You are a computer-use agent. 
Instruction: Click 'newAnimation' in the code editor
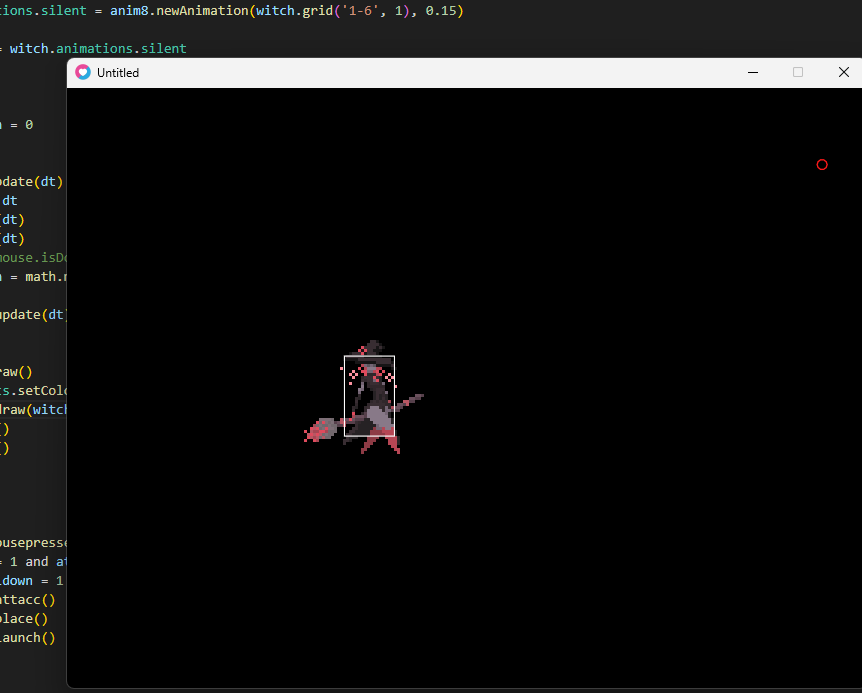click(x=202, y=10)
